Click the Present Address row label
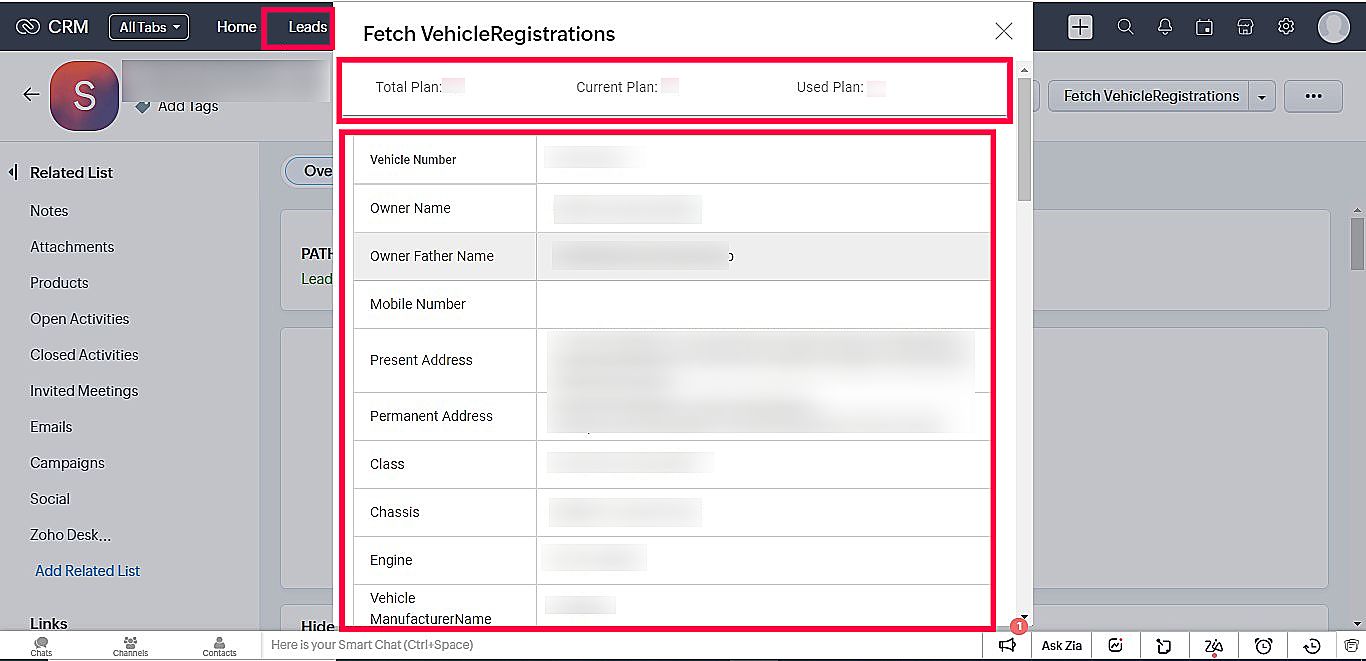The image size is (1366, 661). click(421, 360)
